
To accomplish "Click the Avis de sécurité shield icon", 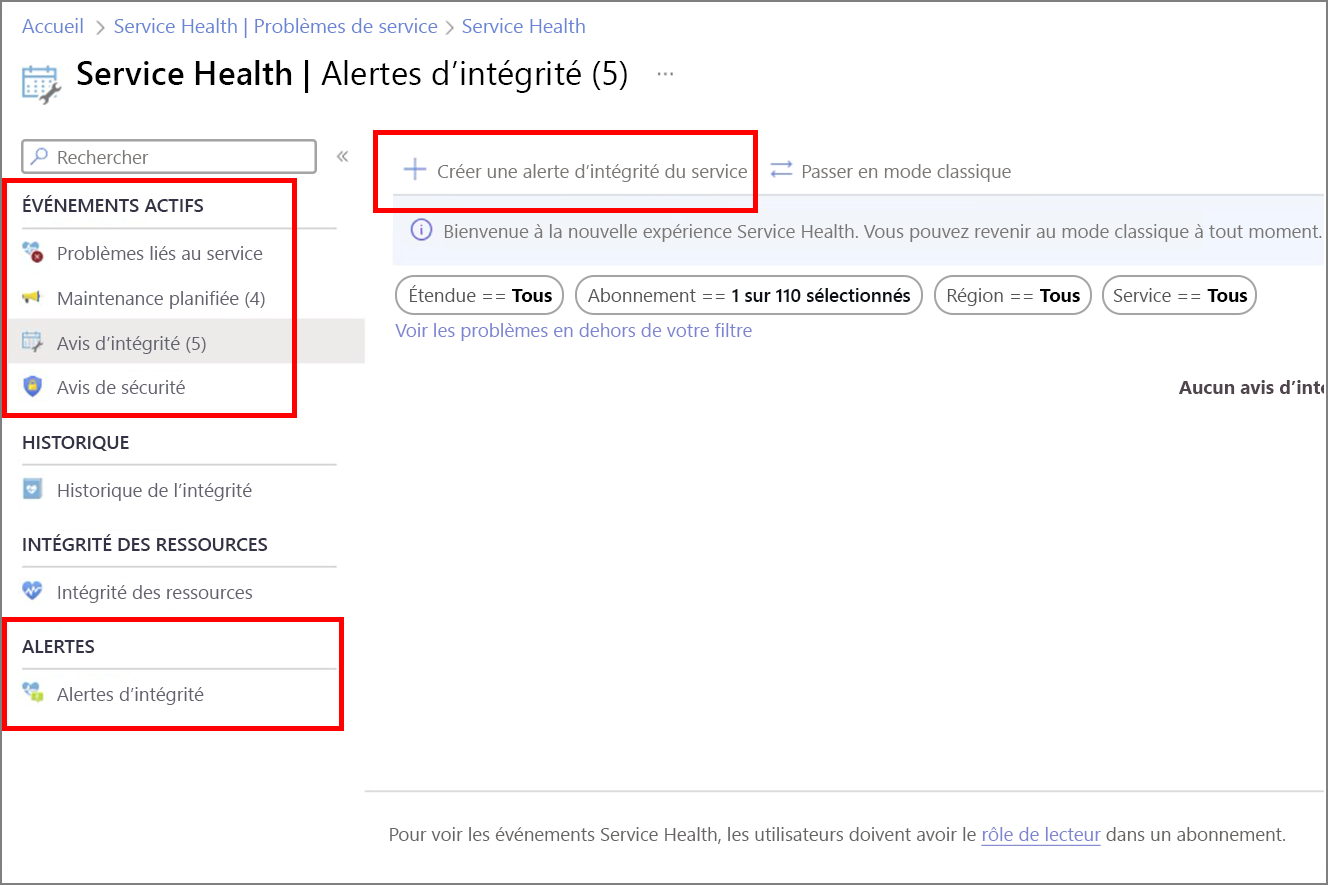I will click(33, 387).
